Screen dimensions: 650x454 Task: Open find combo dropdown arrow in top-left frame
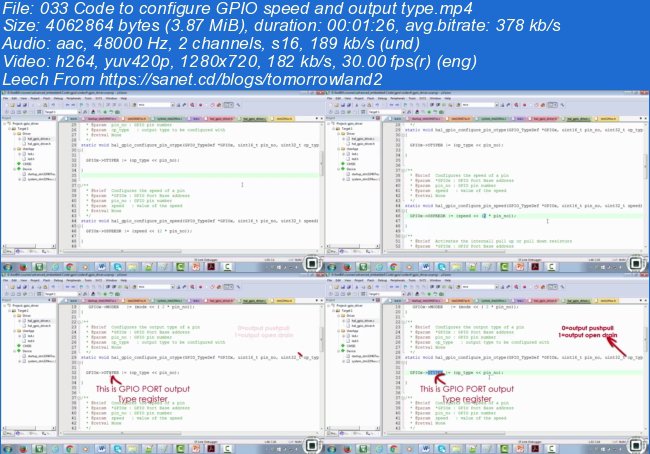(172, 105)
